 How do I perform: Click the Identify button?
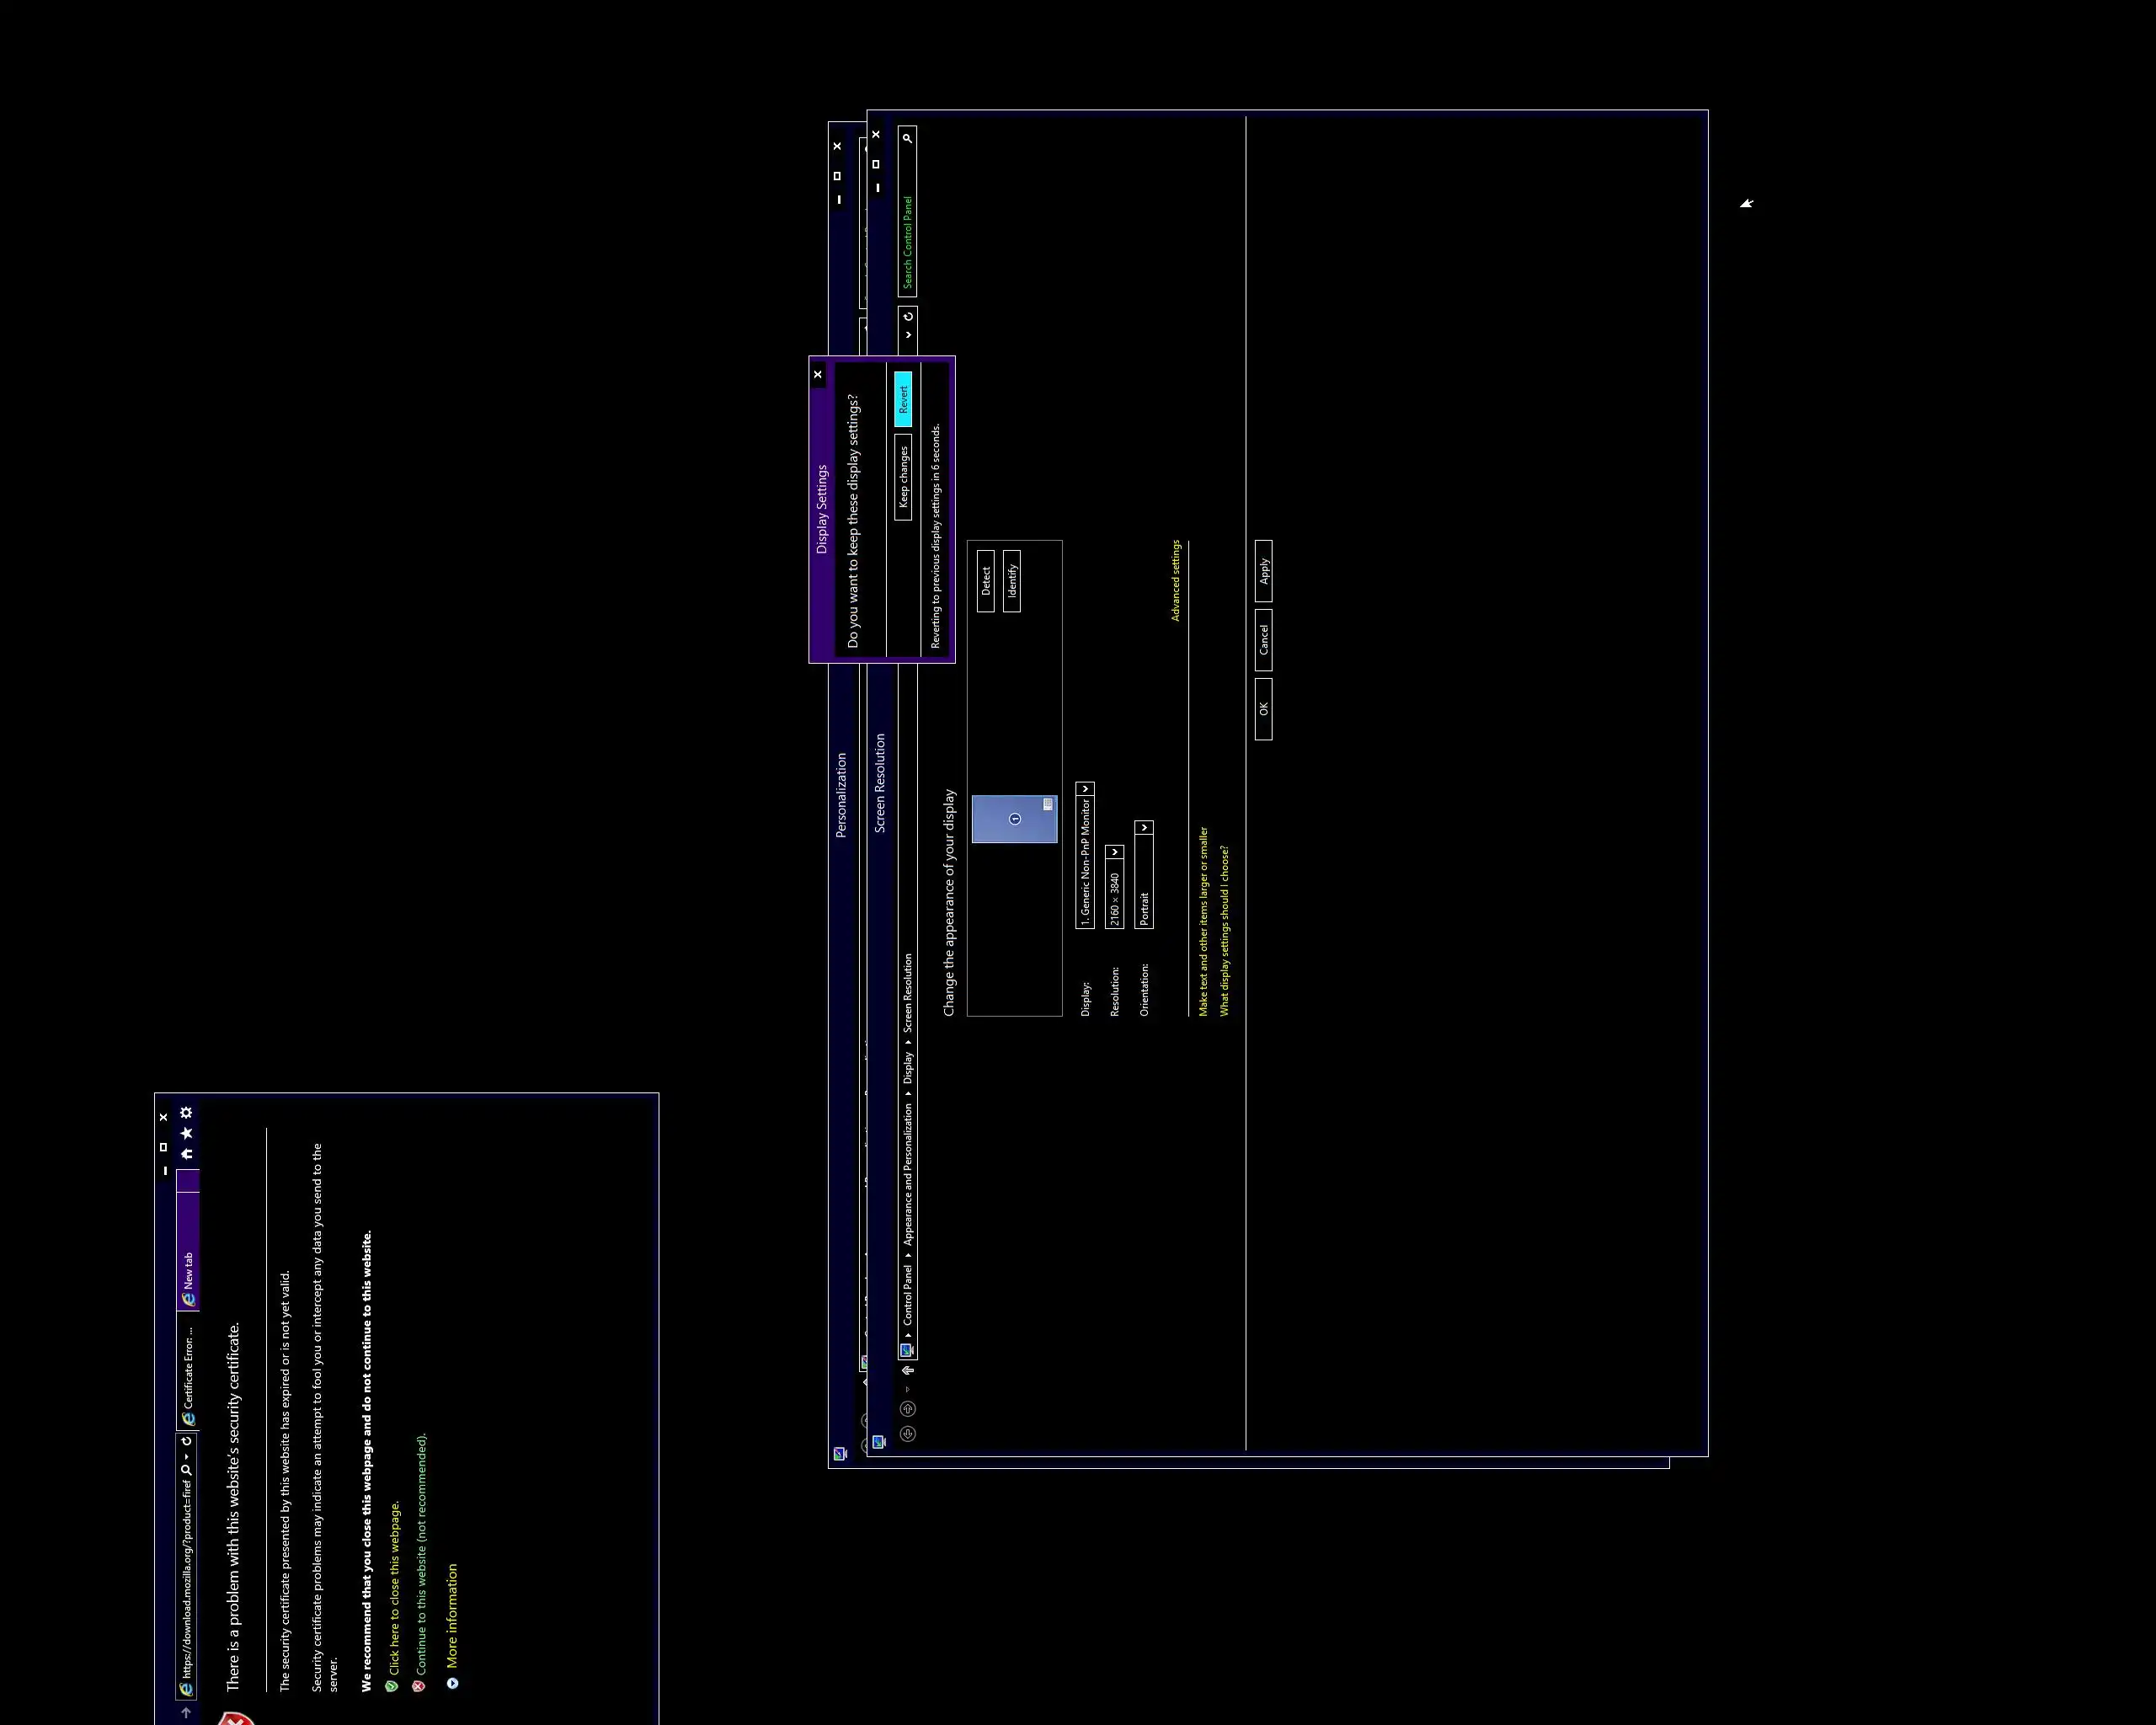pos(1012,581)
